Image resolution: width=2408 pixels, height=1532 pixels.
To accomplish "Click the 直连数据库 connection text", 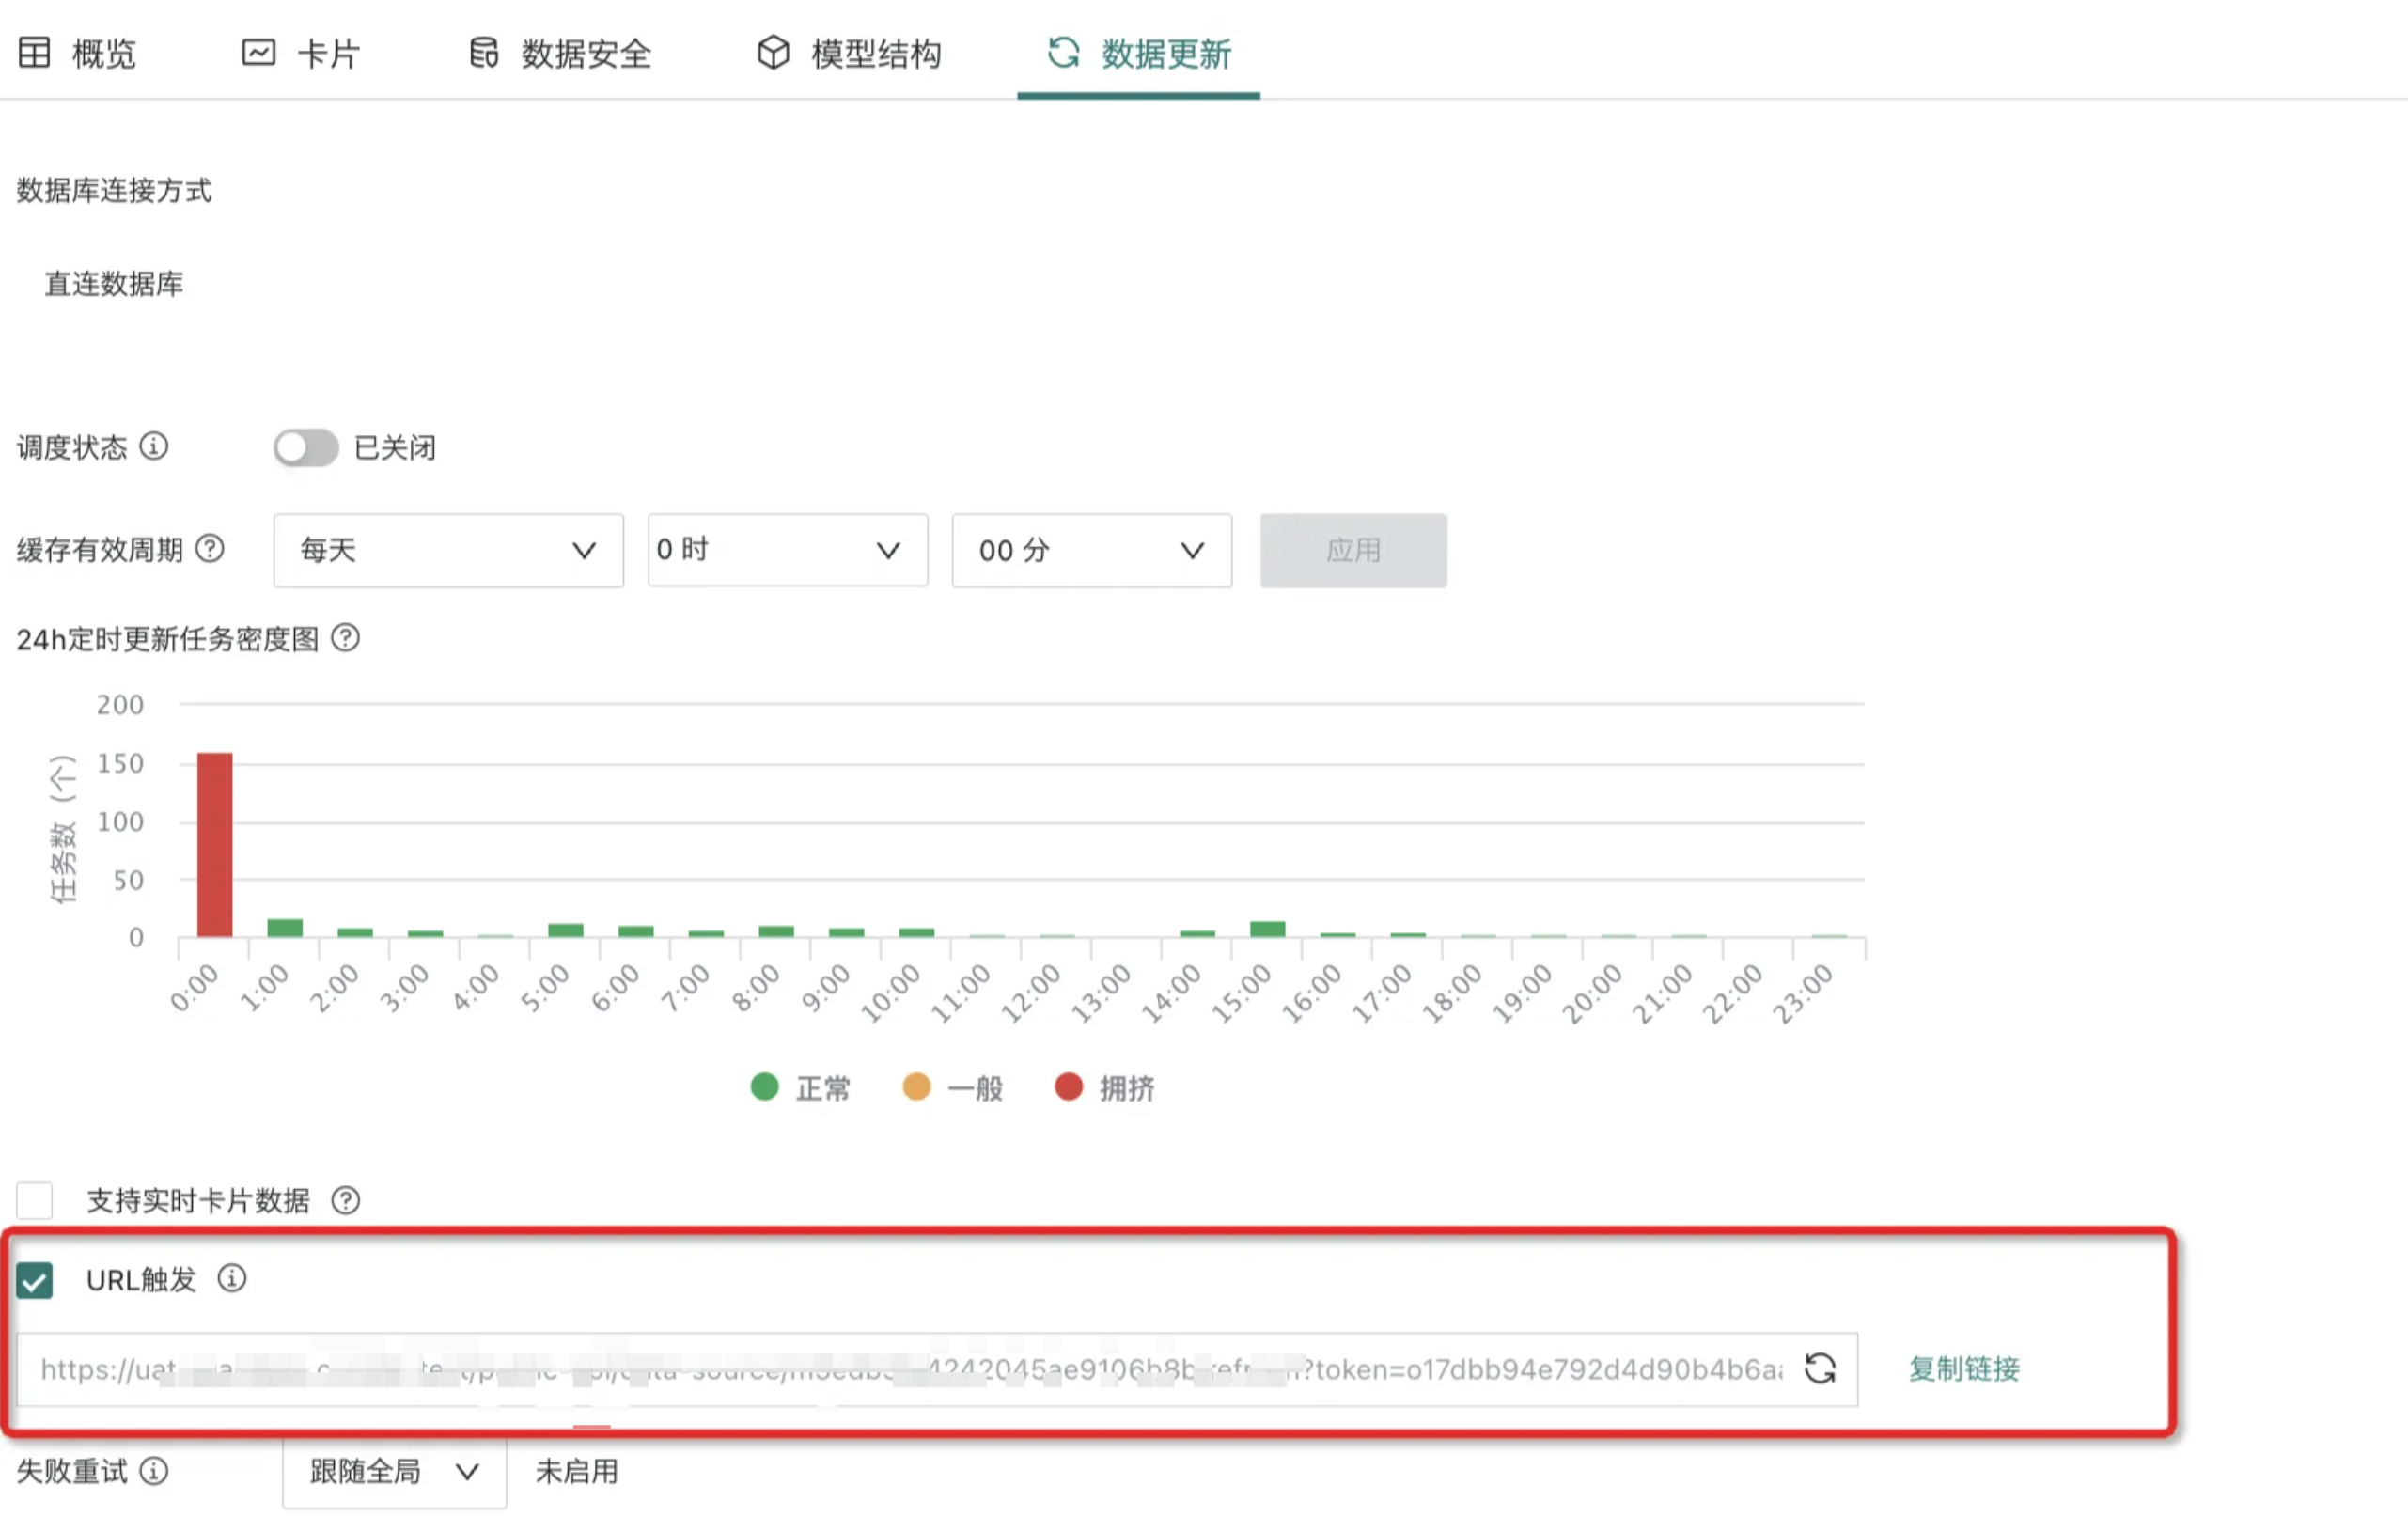I will pos(114,284).
